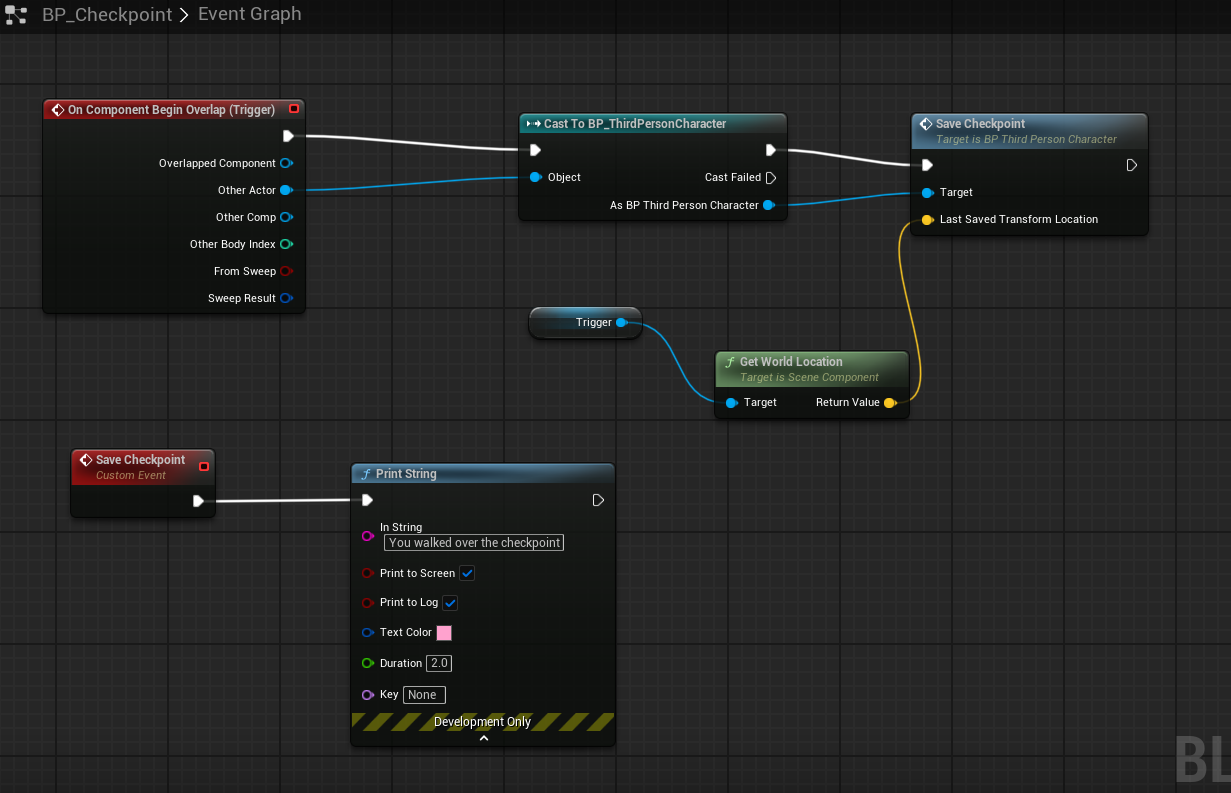Click the red delegate box on Save Checkpoint event
This screenshot has height=793, width=1231.
pyautogui.click(x=204, y=466)
